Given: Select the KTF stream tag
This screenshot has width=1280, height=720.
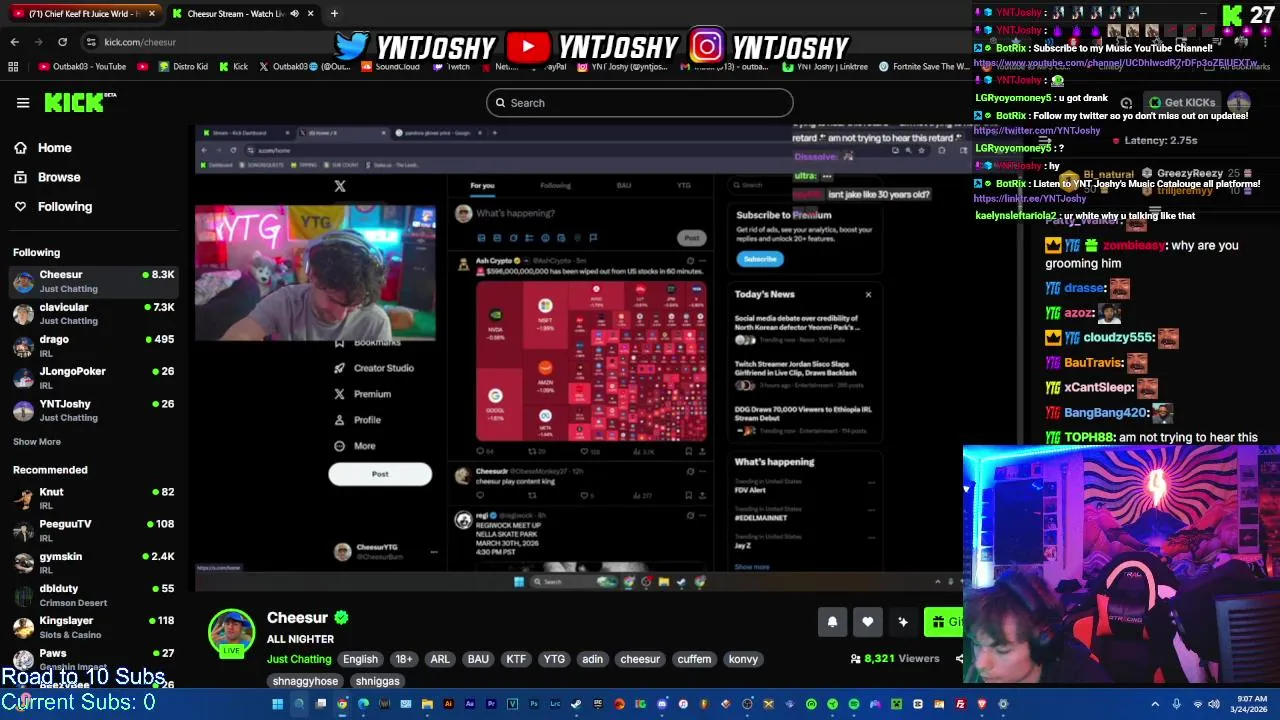Looking at the screenshot, I should click(516, 659).
